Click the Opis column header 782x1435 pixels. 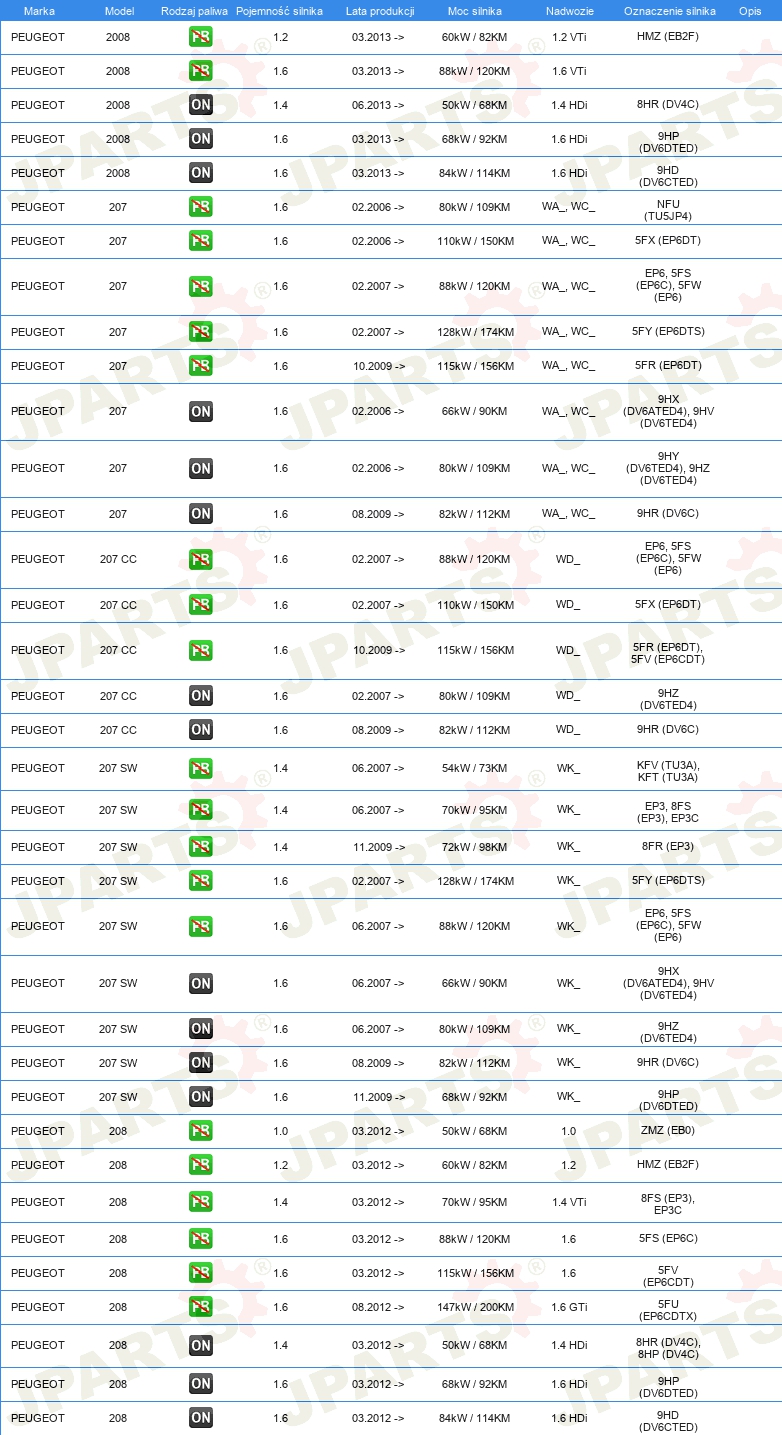[749, 11]
